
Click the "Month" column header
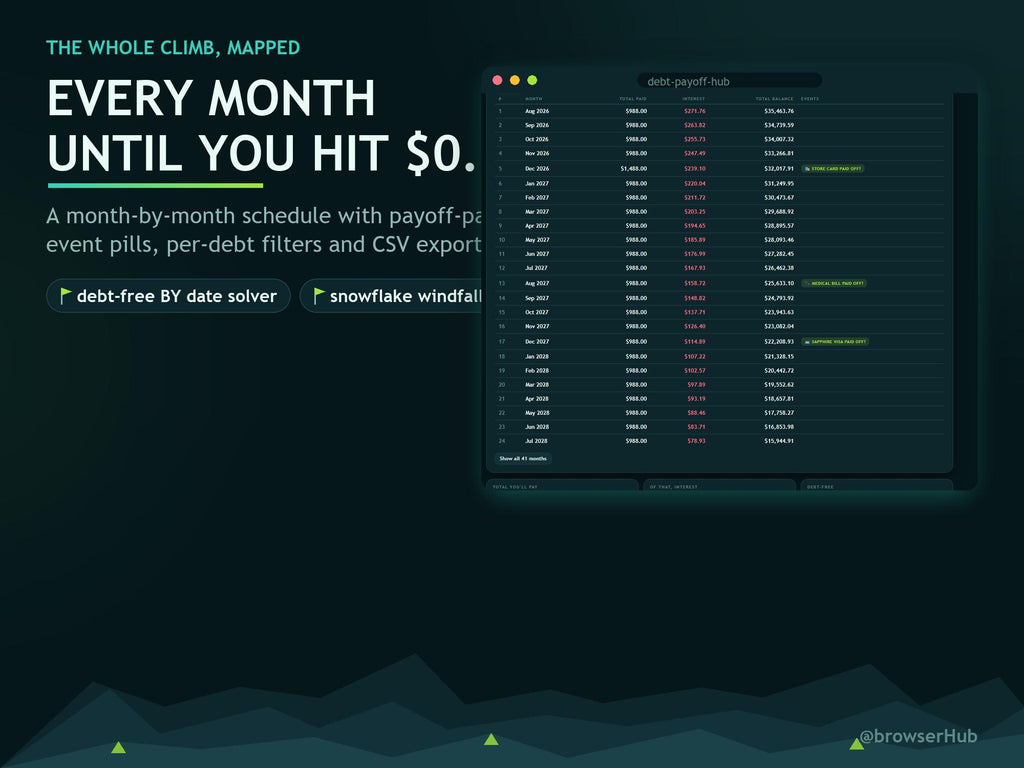[534, 99]
